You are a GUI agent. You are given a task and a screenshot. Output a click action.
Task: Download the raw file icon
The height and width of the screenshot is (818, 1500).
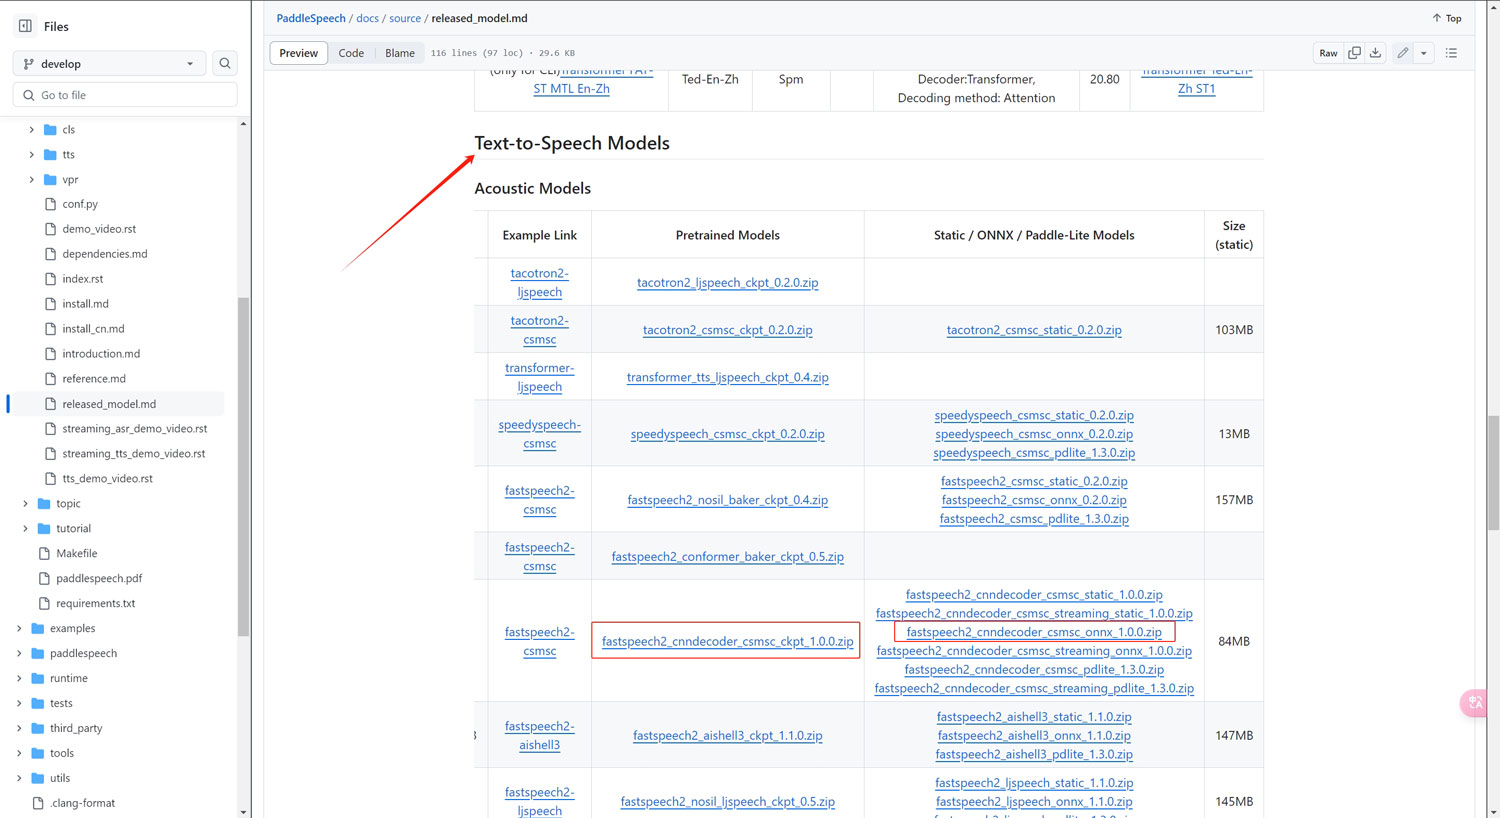coord(1375,53)
